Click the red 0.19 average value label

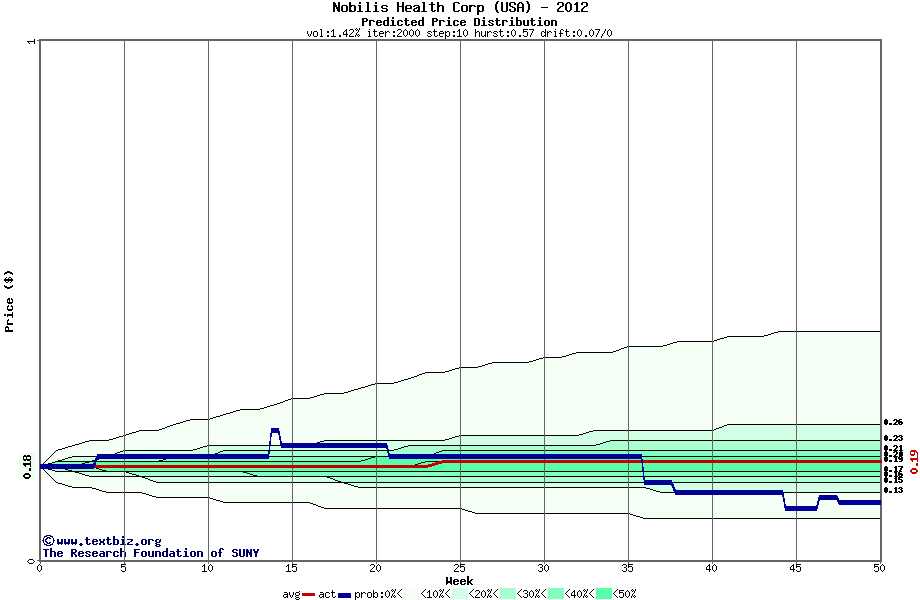(x=914, y=462)
